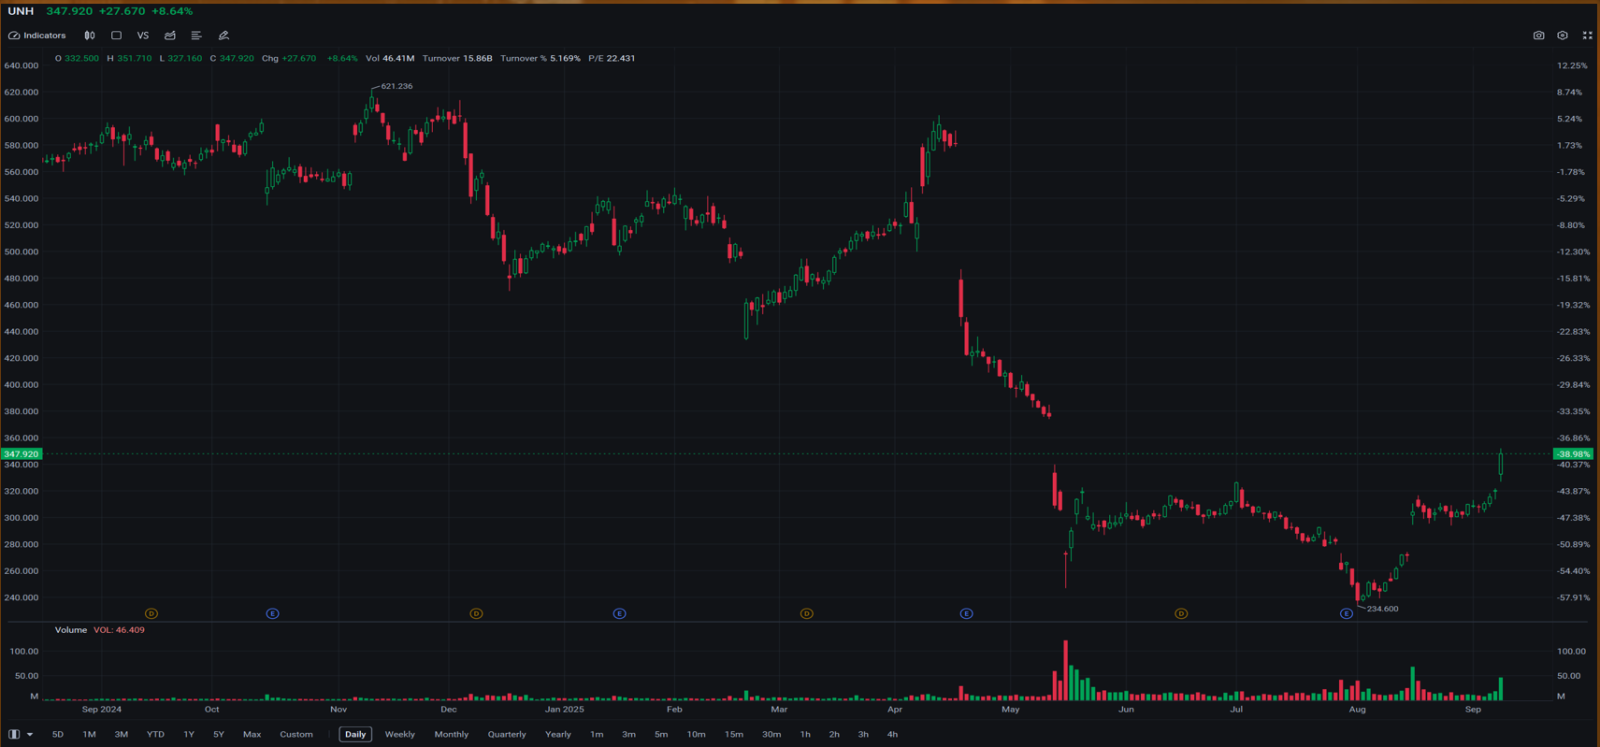Click the blue earnings marker near May
The image size is (1600, 747).
(966, 613)
